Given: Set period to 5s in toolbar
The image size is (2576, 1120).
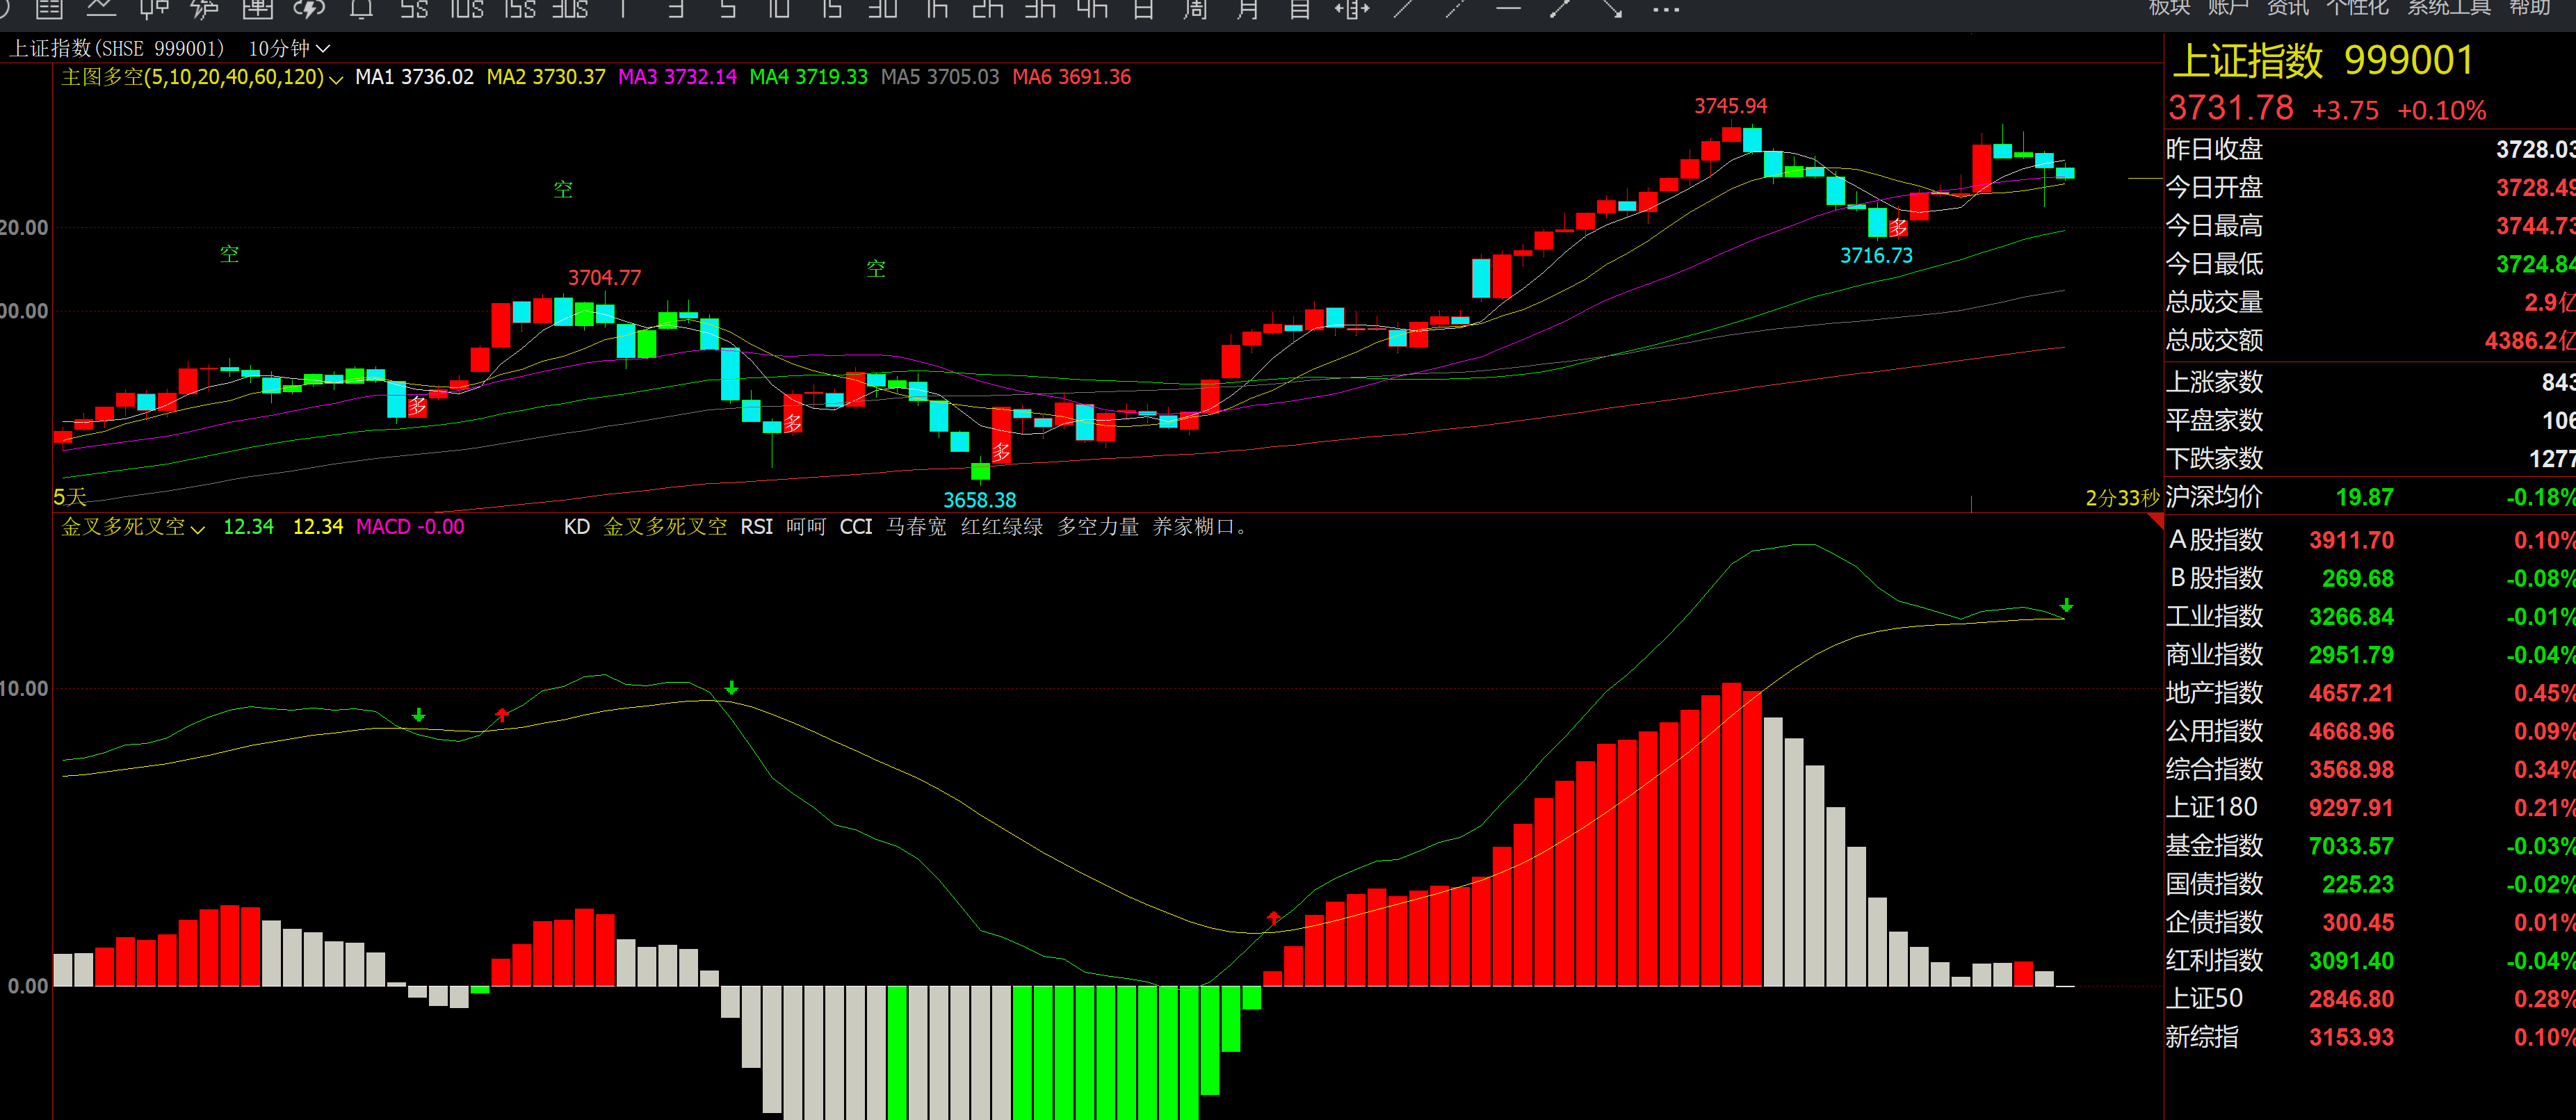Looking at the screenshot, I should tap(413, 9).
